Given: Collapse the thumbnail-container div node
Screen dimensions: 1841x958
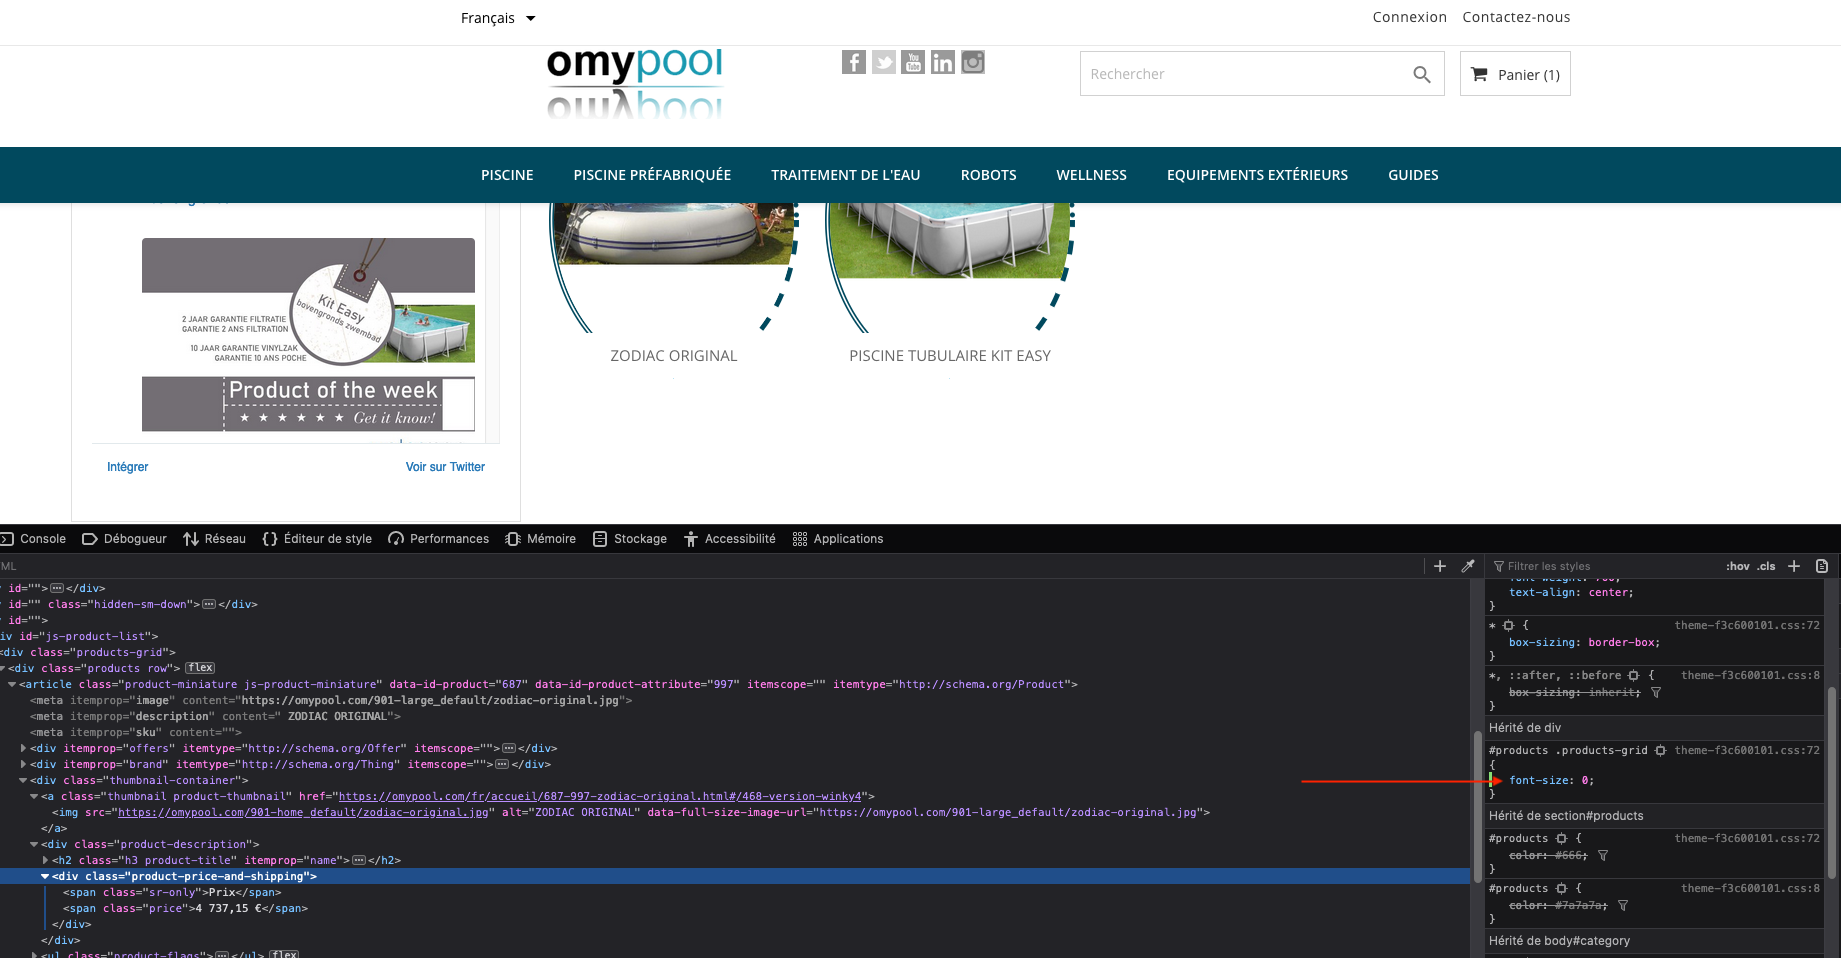Looking at the screenshot, I should point(23,780).
